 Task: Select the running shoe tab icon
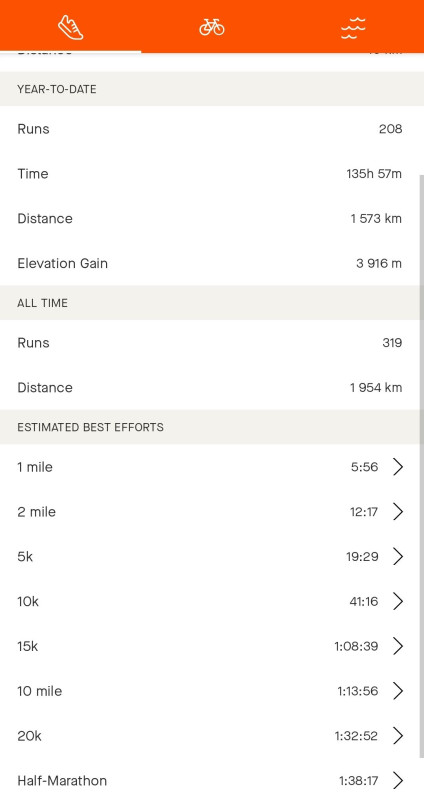(x=70, y=27)
